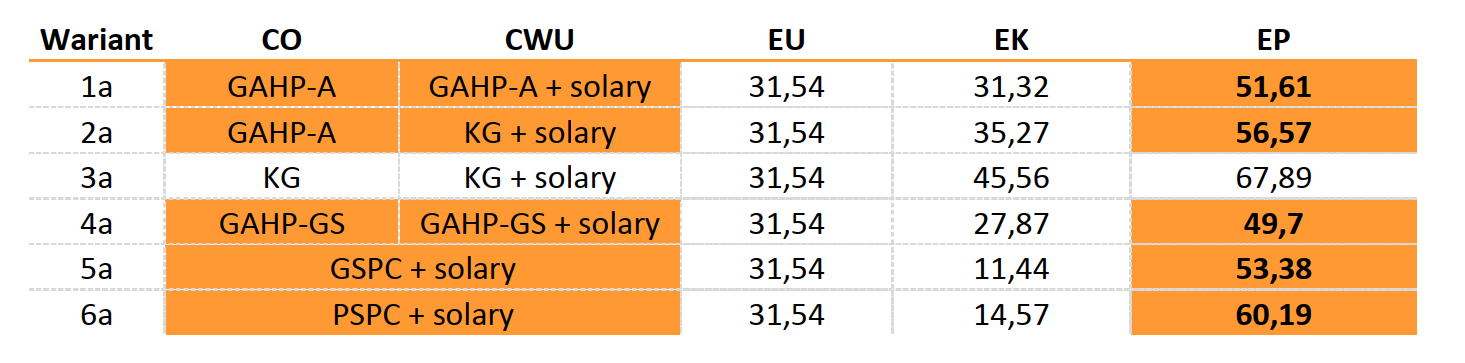Select the GAHP-GS cell in row 4a
Viewport: 1465px width, 363px height.
click(281, 223)
